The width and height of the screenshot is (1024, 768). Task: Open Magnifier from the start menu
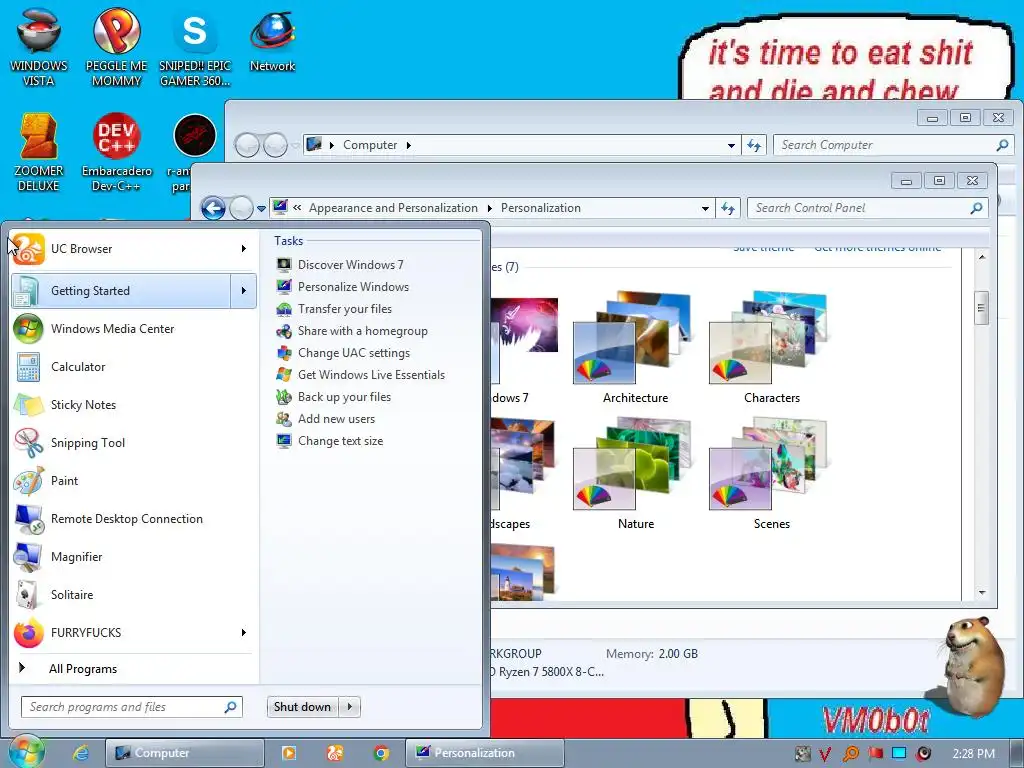click(133, 556)
